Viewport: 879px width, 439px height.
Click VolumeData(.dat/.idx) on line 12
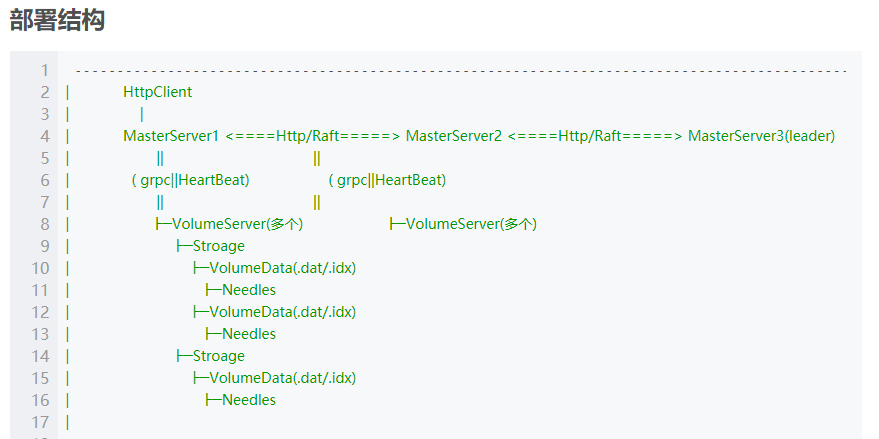point(282,312)
